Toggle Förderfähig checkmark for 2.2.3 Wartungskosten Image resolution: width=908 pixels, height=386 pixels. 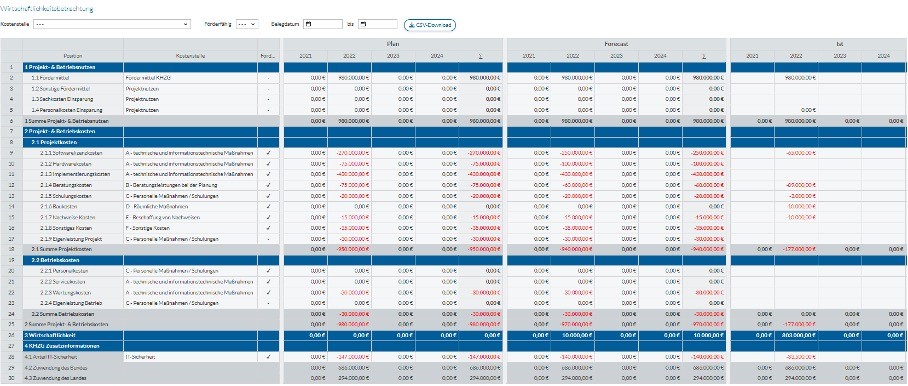point(269,292)
